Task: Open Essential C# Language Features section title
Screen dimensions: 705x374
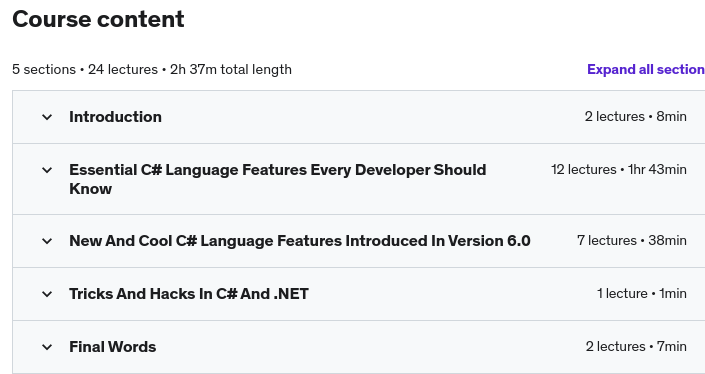Action: coord(277,179)
